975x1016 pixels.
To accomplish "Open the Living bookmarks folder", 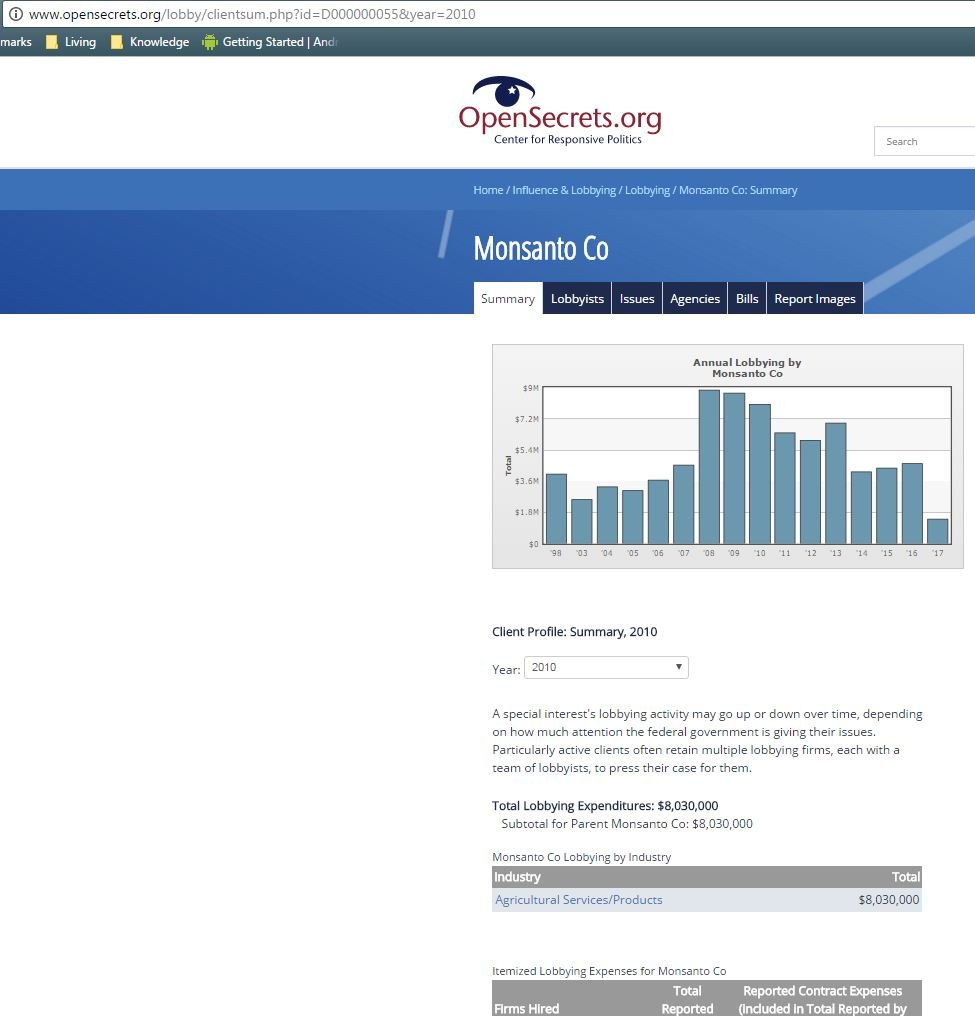I will tap(71, 42).
